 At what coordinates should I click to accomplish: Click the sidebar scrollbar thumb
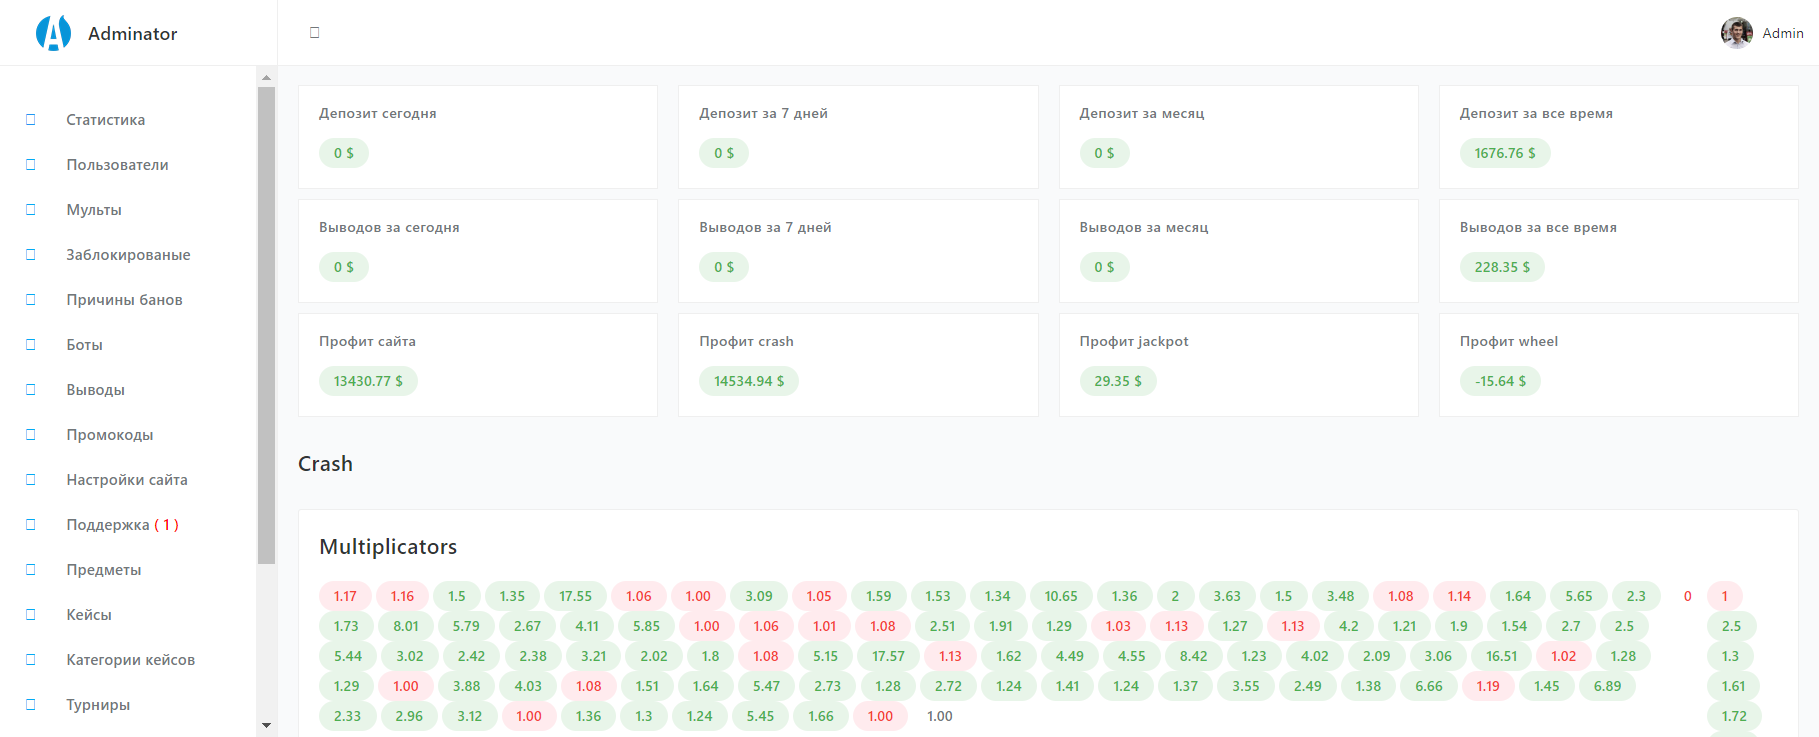tap(266, 326)
